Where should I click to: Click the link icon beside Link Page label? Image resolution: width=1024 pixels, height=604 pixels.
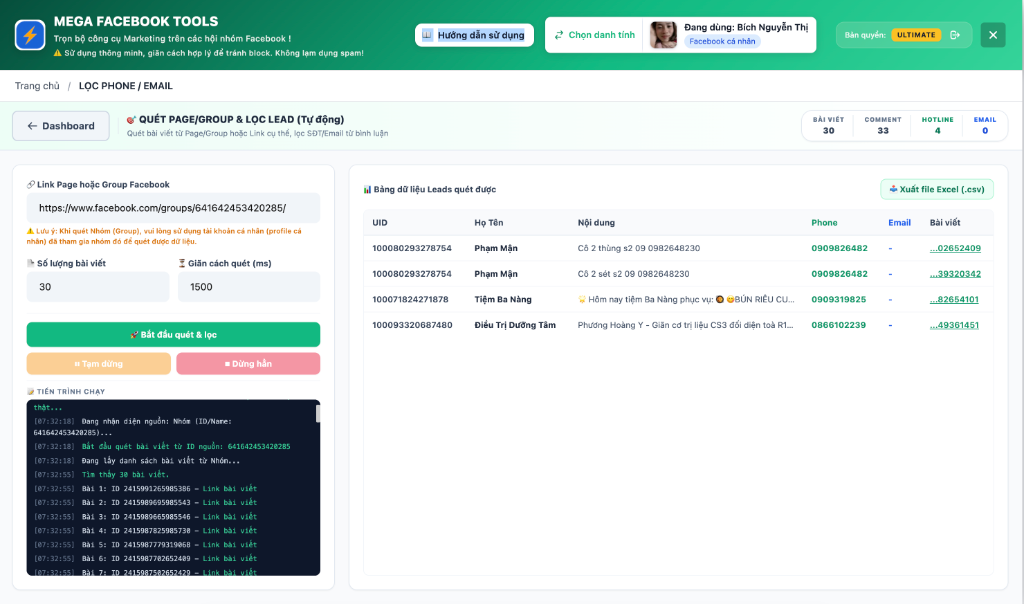pyautogui.click(x=31, y=185)
